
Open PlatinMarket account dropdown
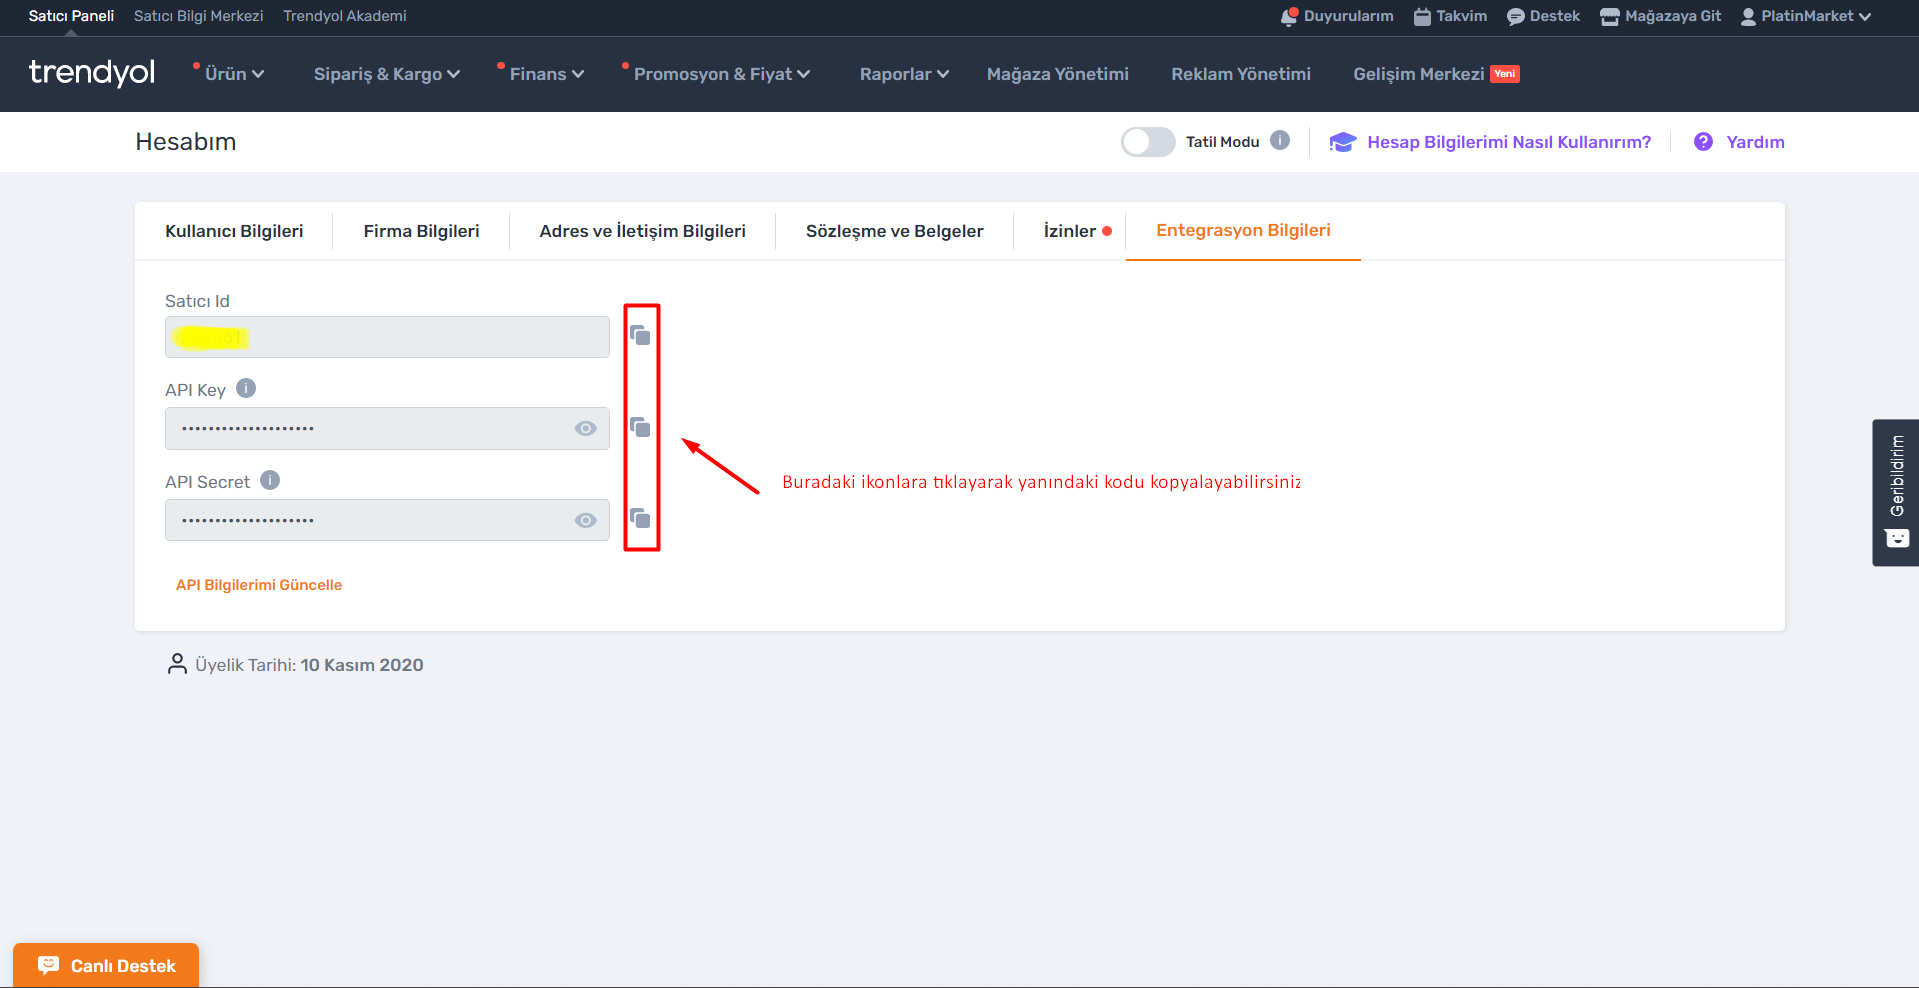pyautogui.click(x=1806, y=16)
